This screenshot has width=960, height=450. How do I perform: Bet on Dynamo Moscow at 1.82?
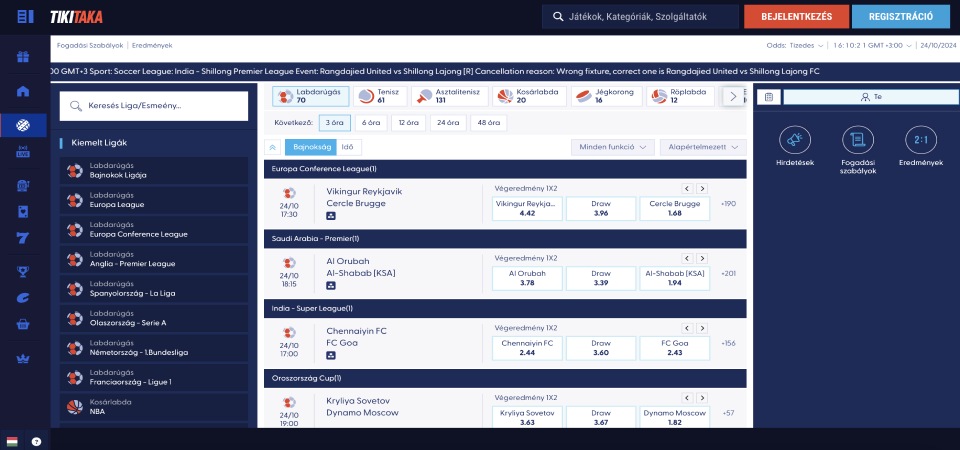point(675,418)
